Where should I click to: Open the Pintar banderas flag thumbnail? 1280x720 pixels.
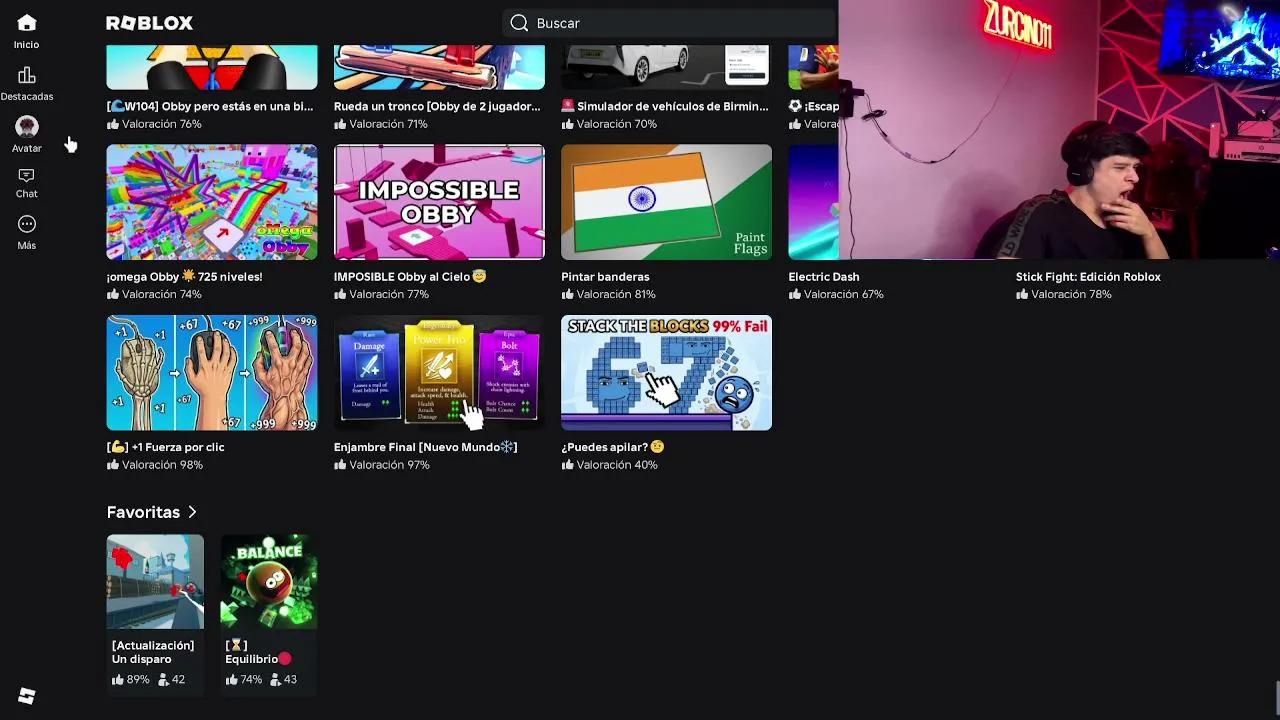(666, 202)
